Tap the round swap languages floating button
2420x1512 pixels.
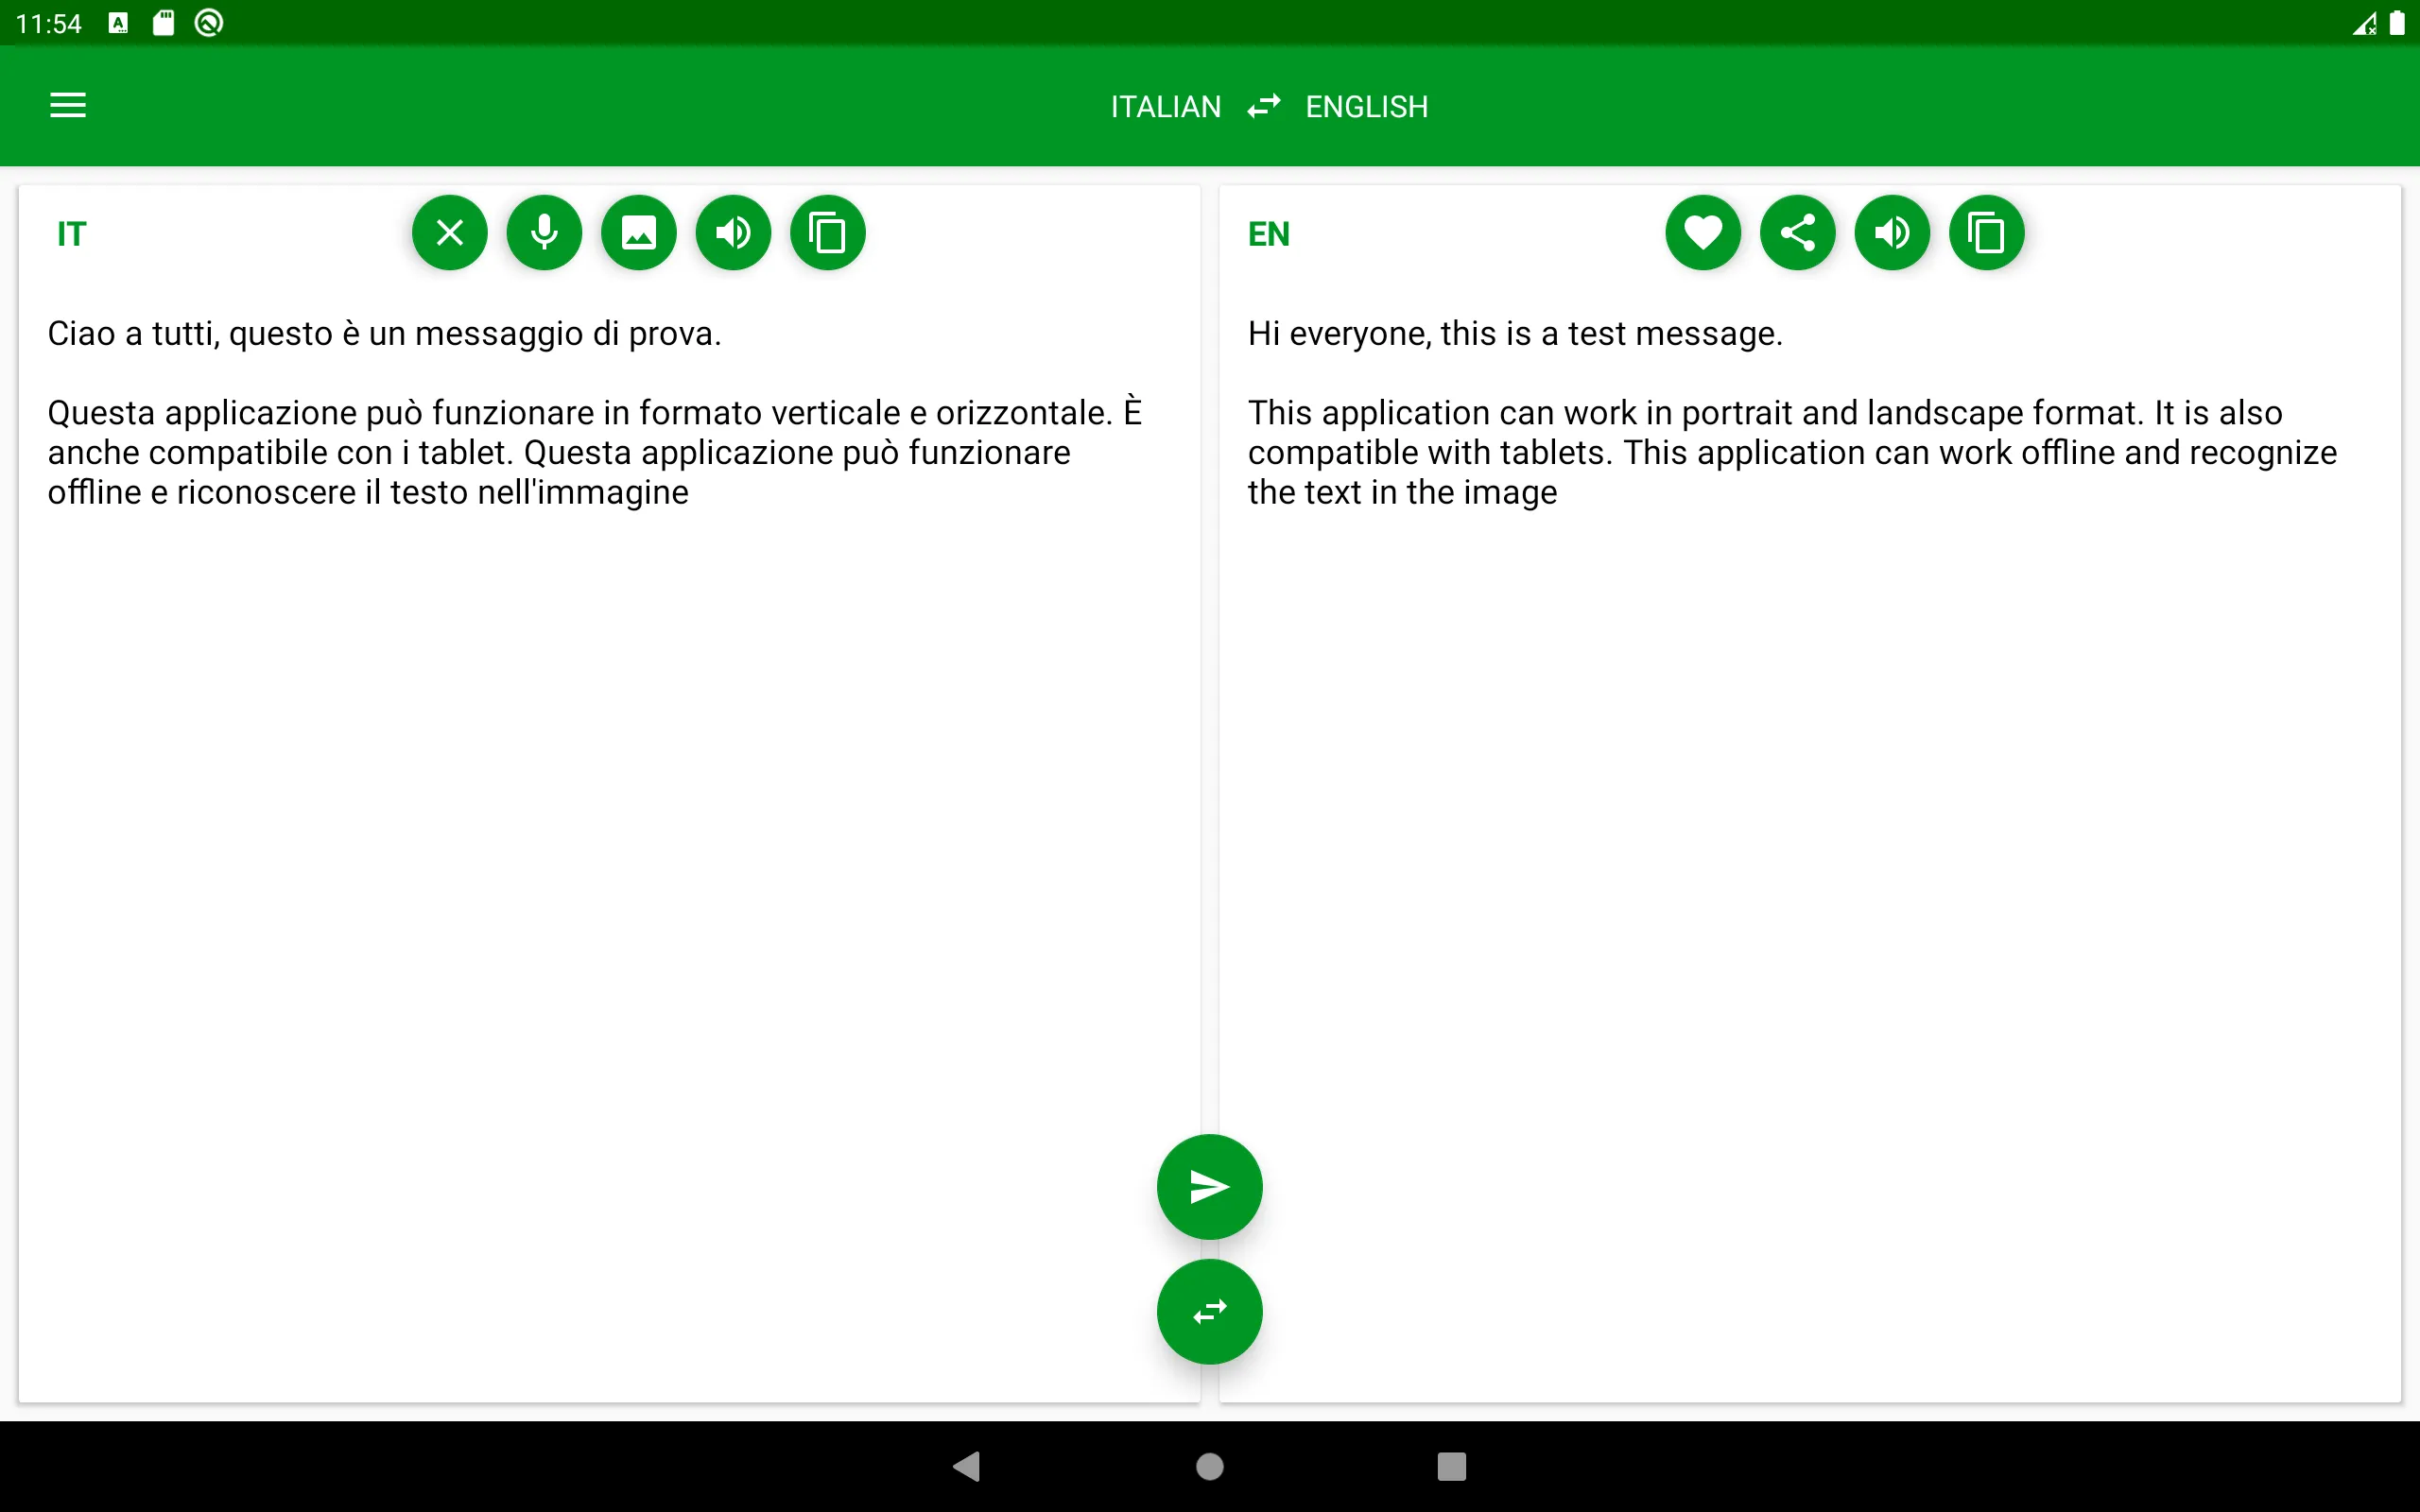pyautogui.click(x=1210, y=1311)
